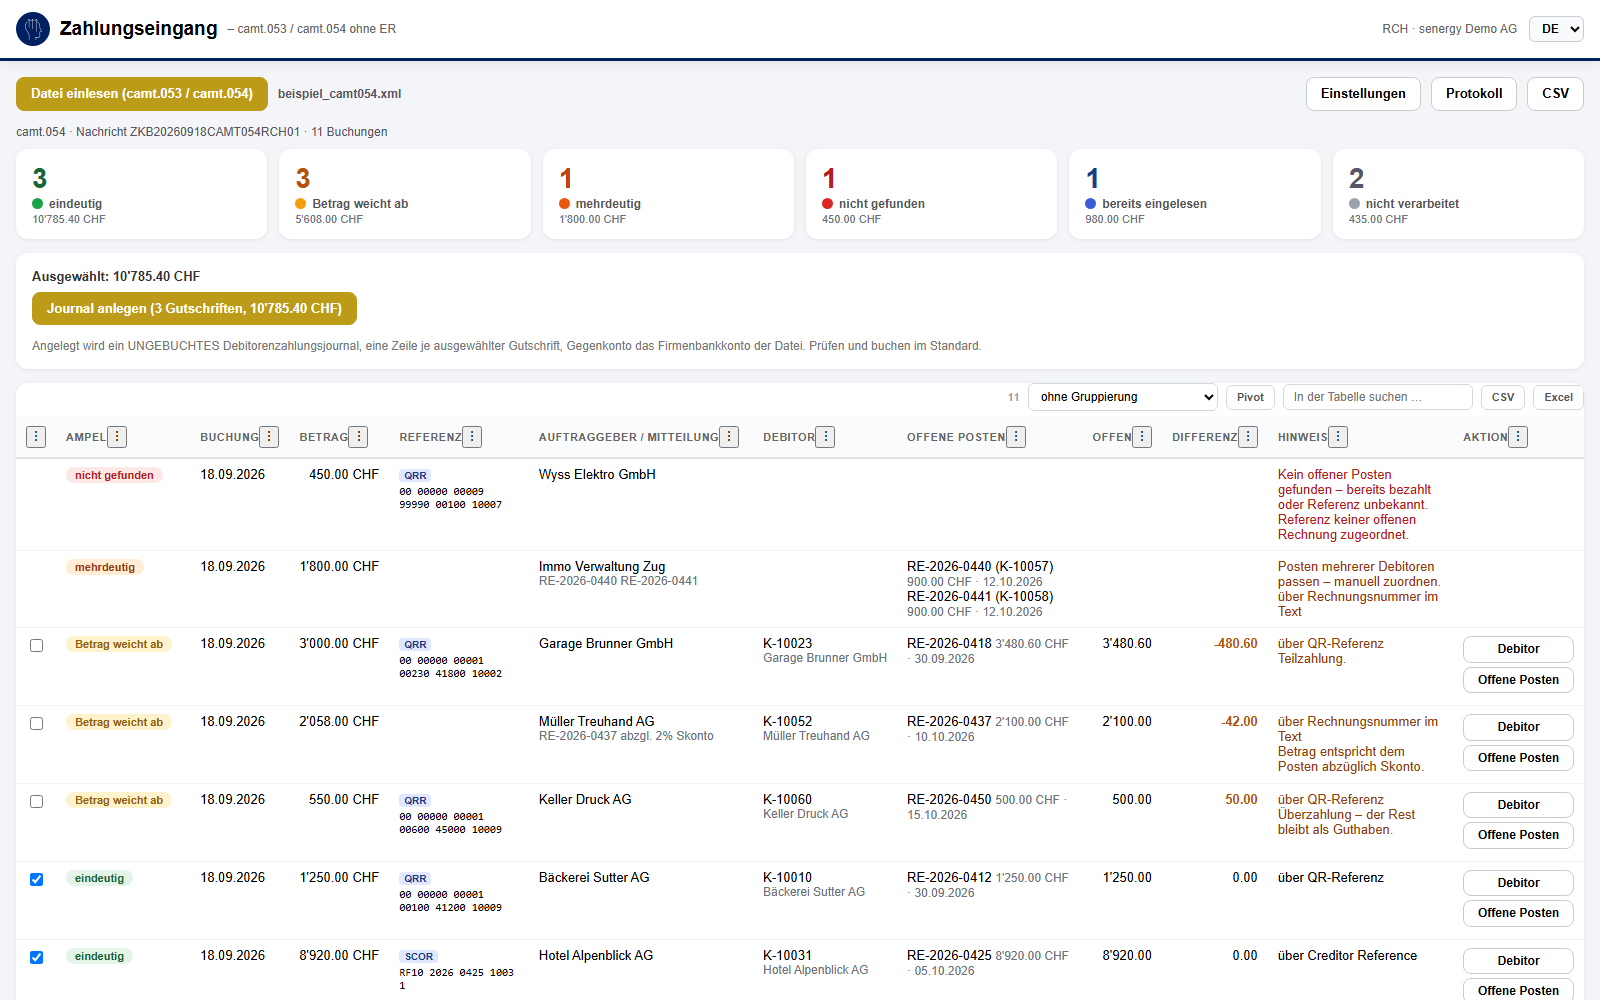Open the OFFENE POSTEN column options menu
1600x1000 pixels.
1016,437
